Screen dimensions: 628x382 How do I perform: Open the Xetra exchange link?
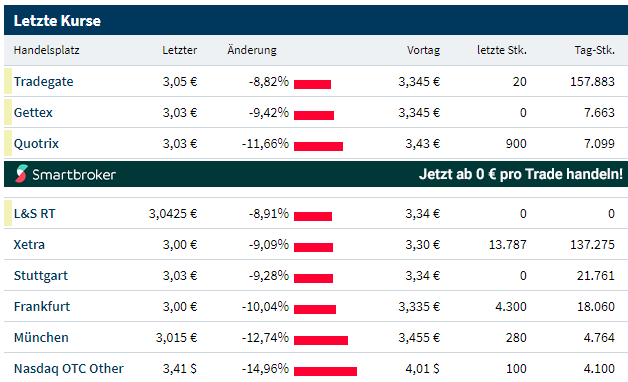coord(29,245)
